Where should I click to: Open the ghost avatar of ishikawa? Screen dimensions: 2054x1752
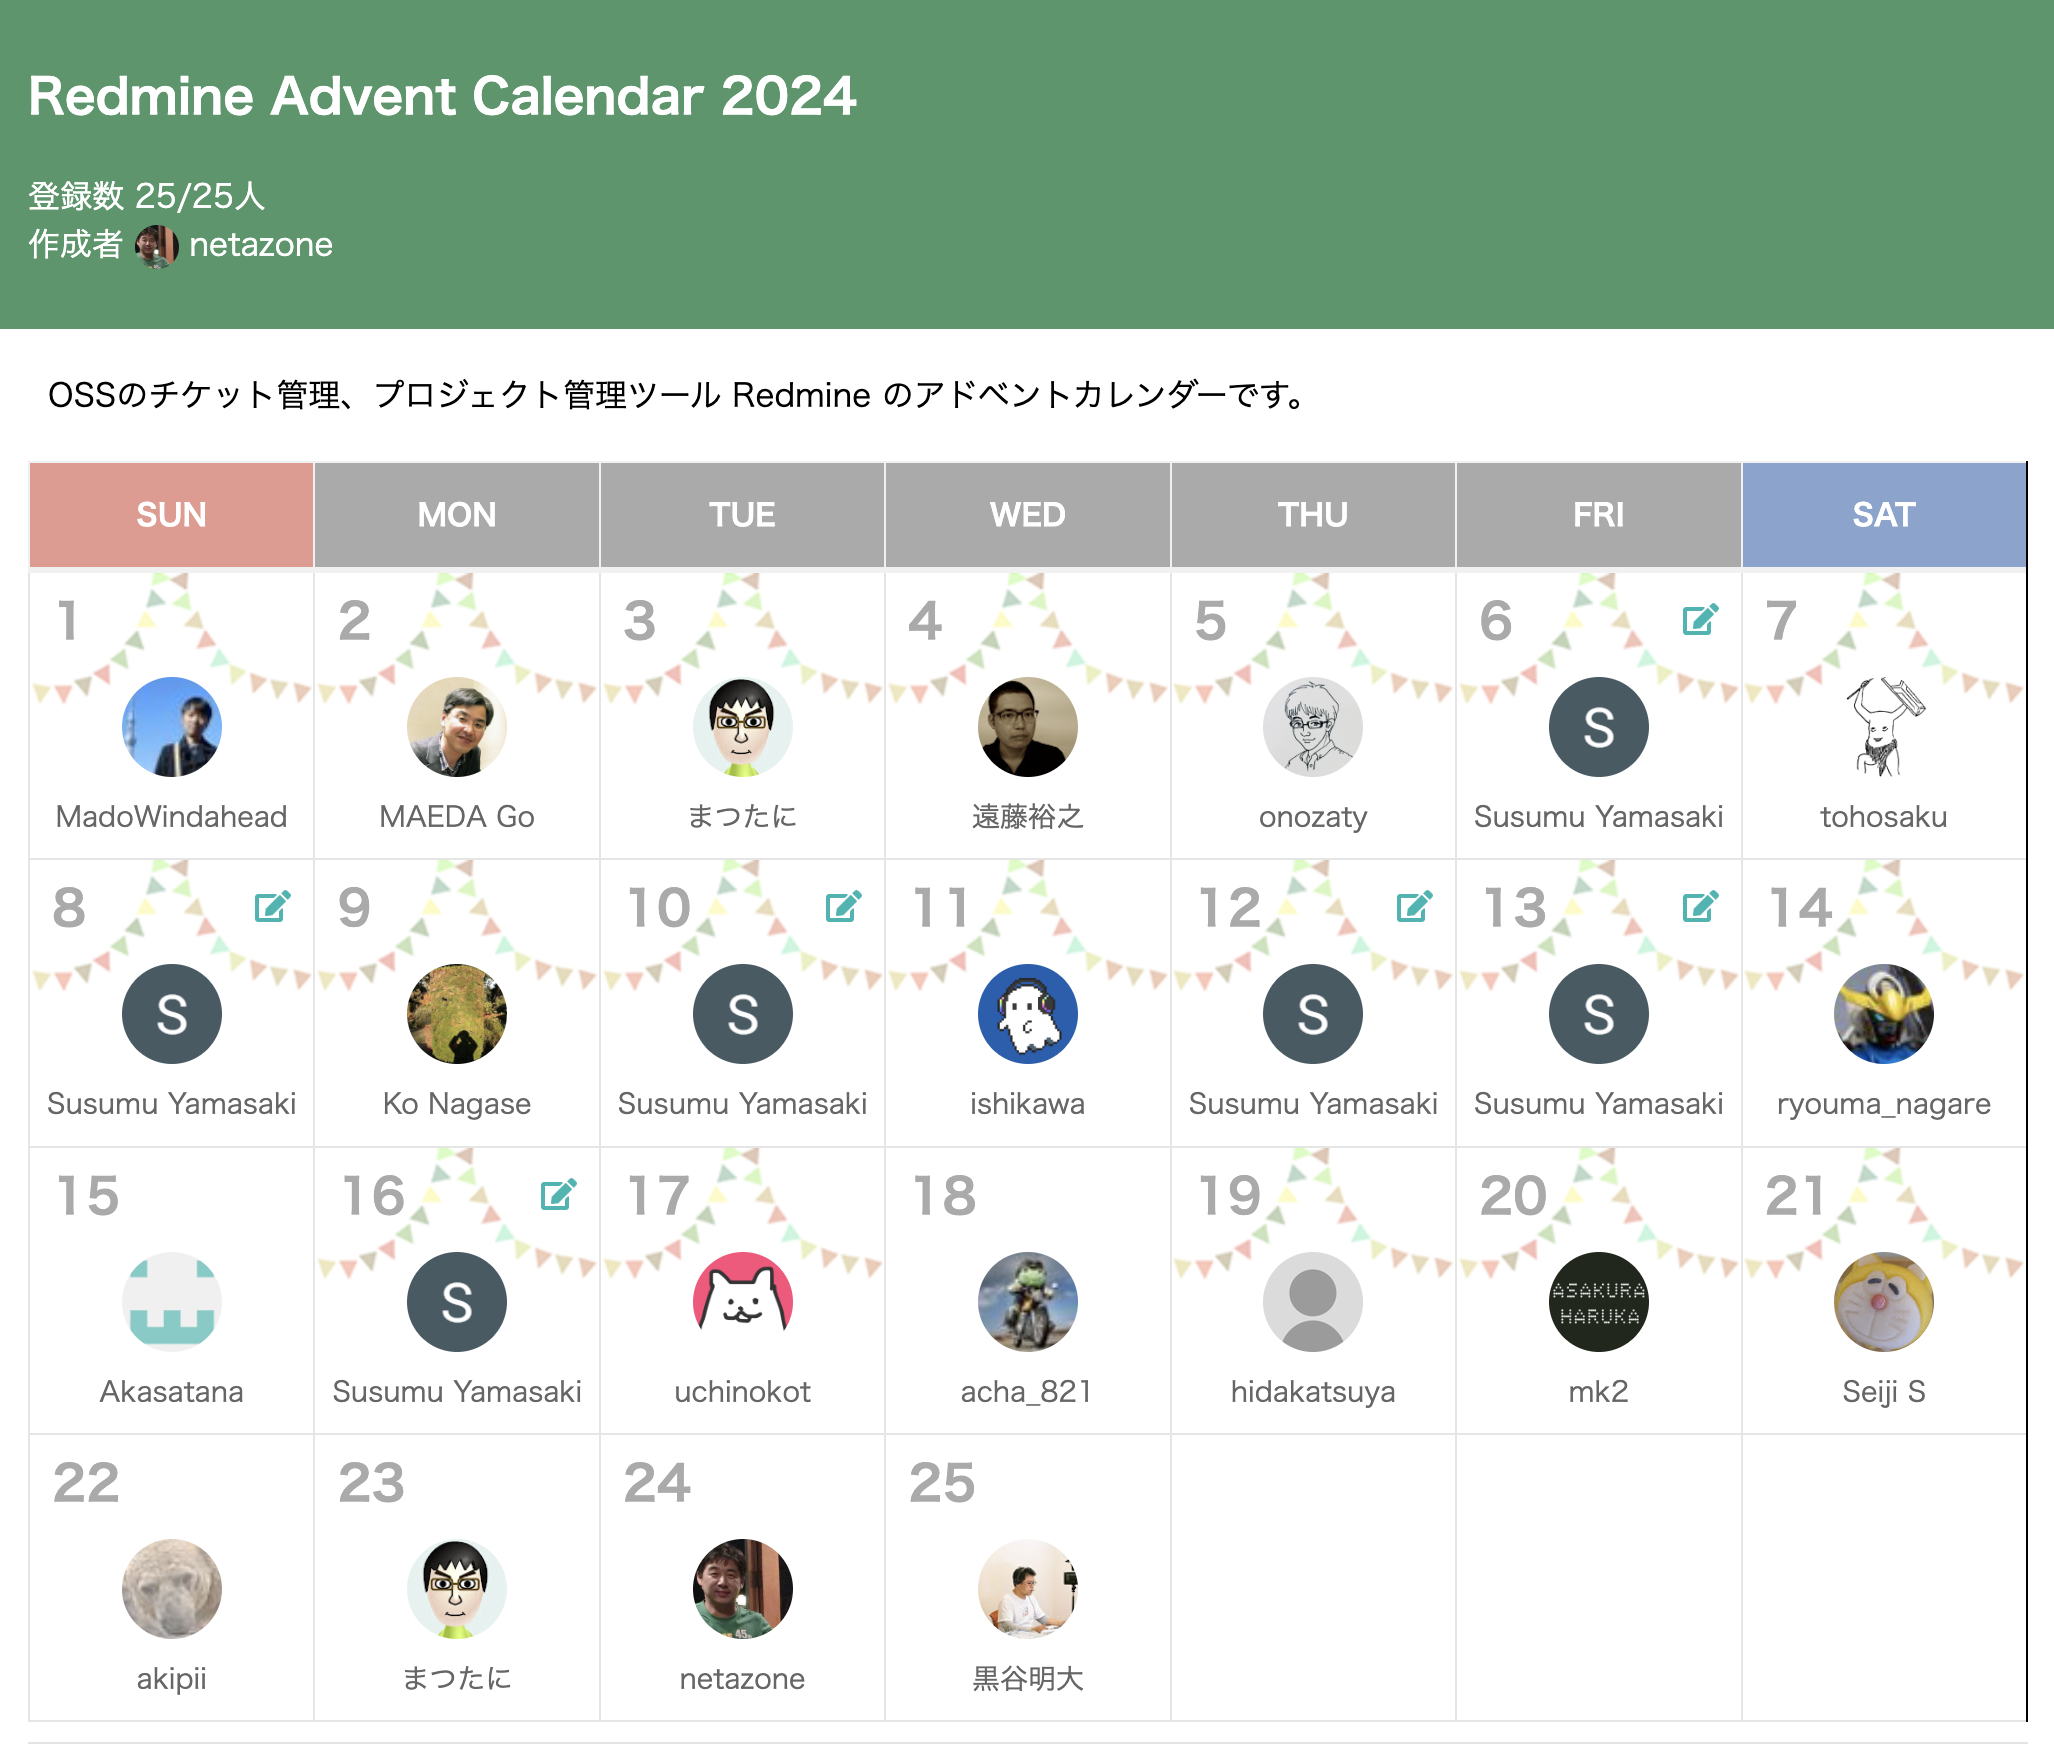1027,1014
